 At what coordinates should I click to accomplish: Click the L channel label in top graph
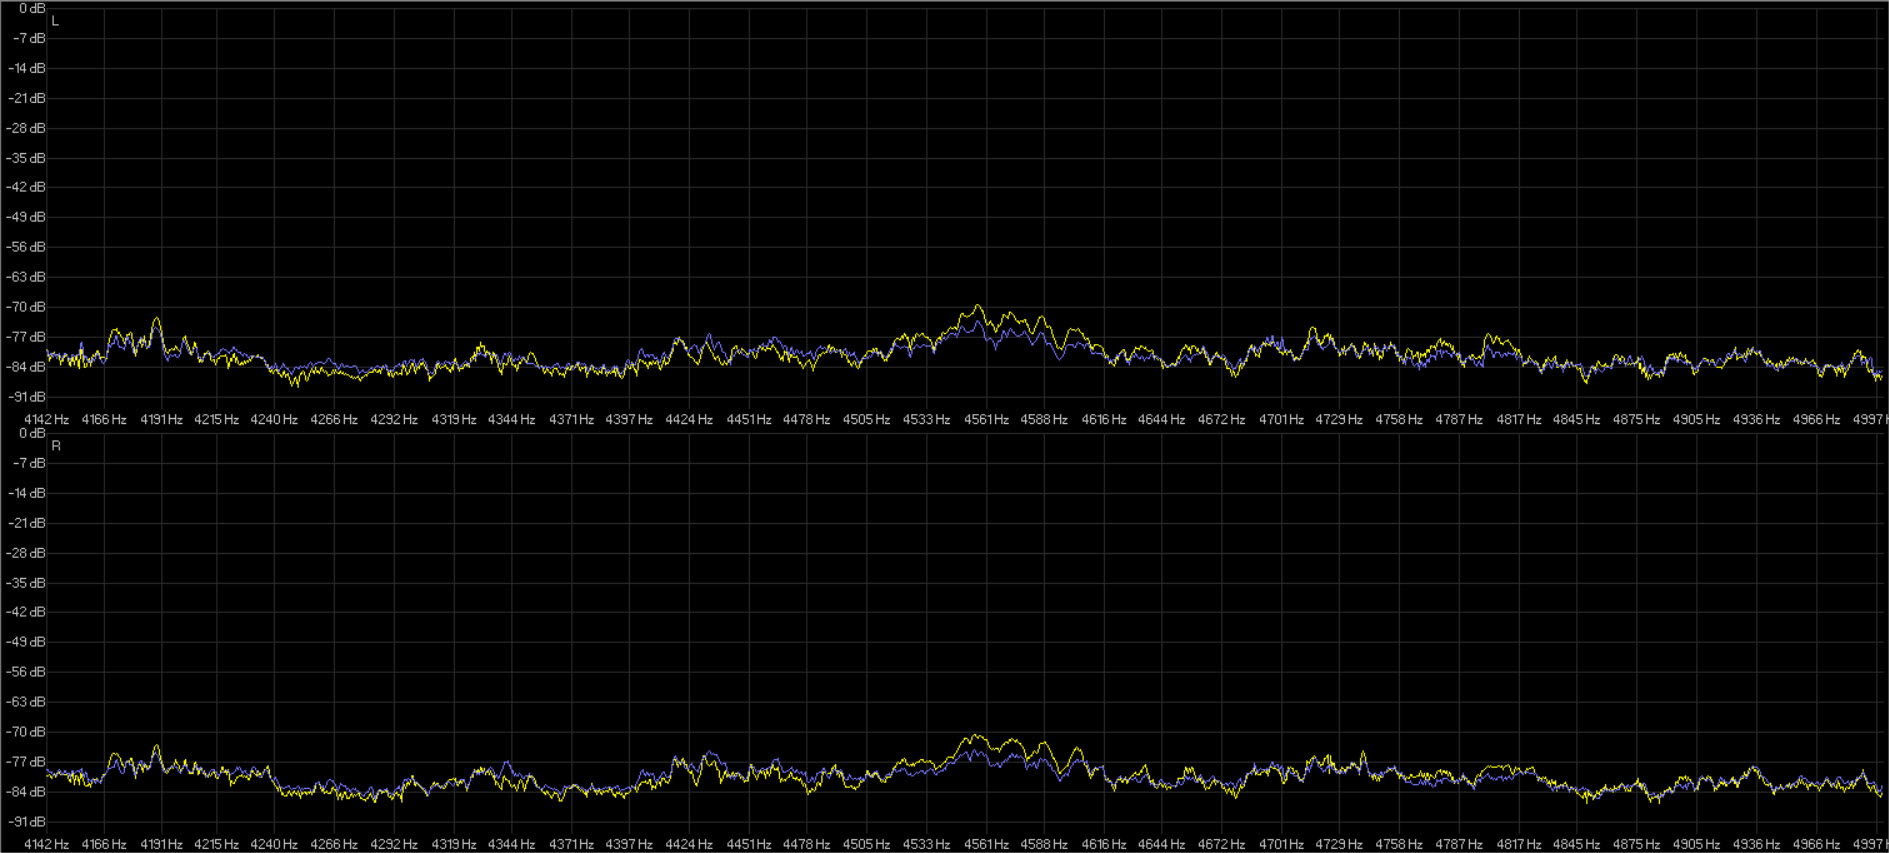tap(55, 21)
